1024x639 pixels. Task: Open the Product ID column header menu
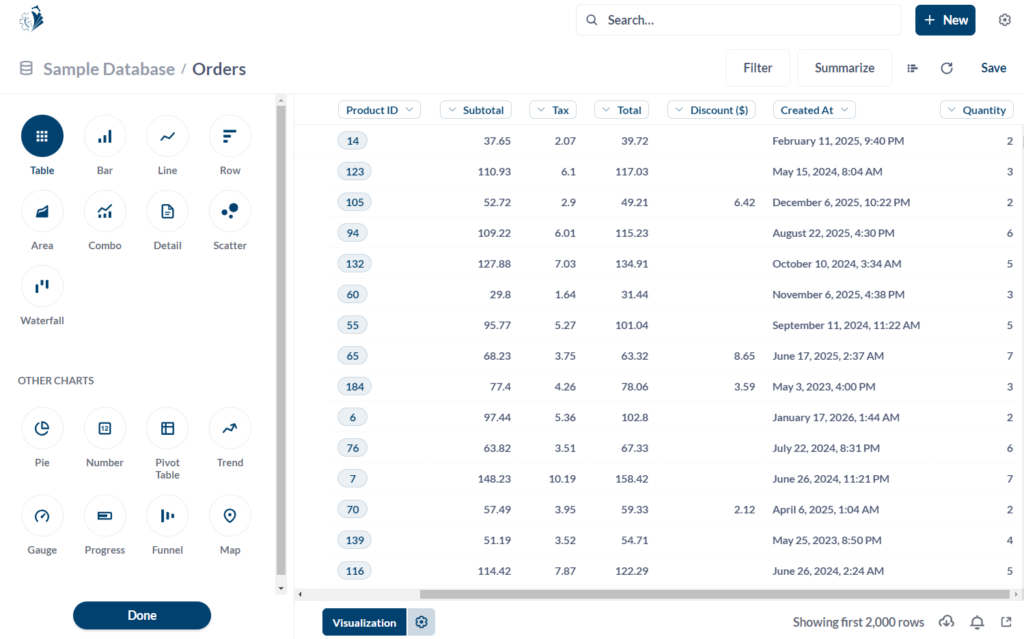379,110
